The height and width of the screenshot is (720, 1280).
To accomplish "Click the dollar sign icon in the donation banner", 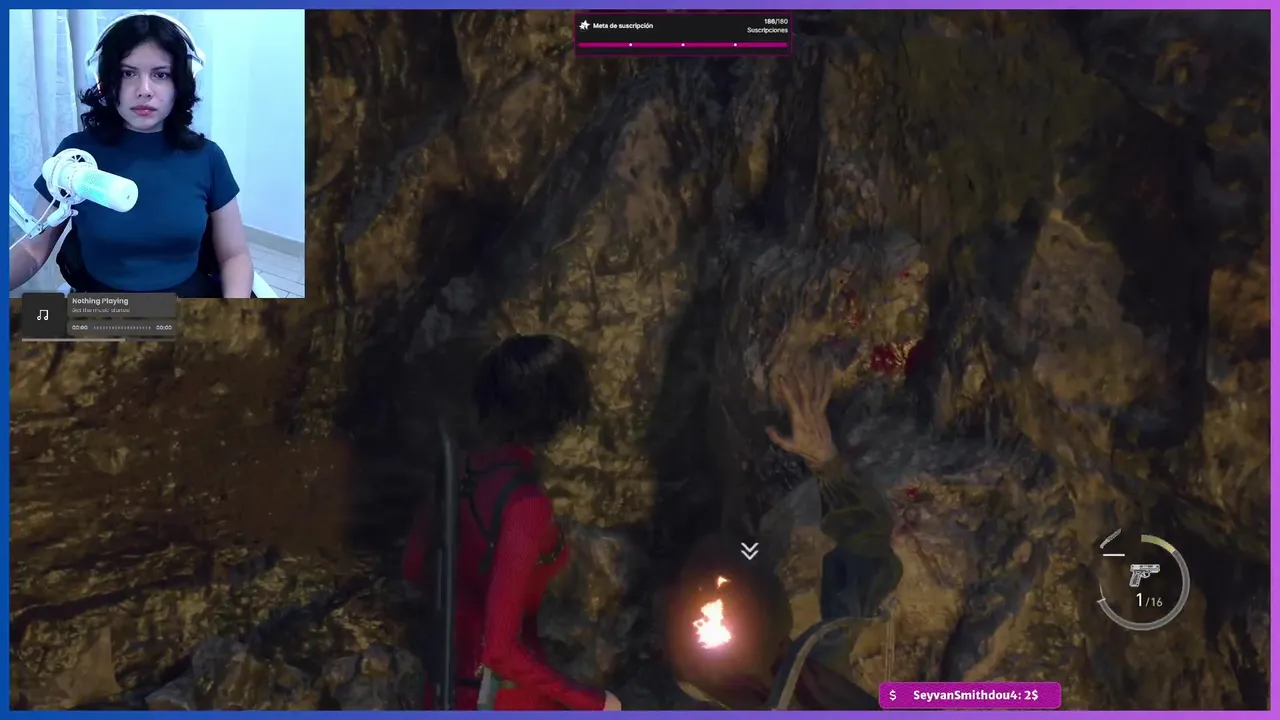I will click(x=893, y=695).
